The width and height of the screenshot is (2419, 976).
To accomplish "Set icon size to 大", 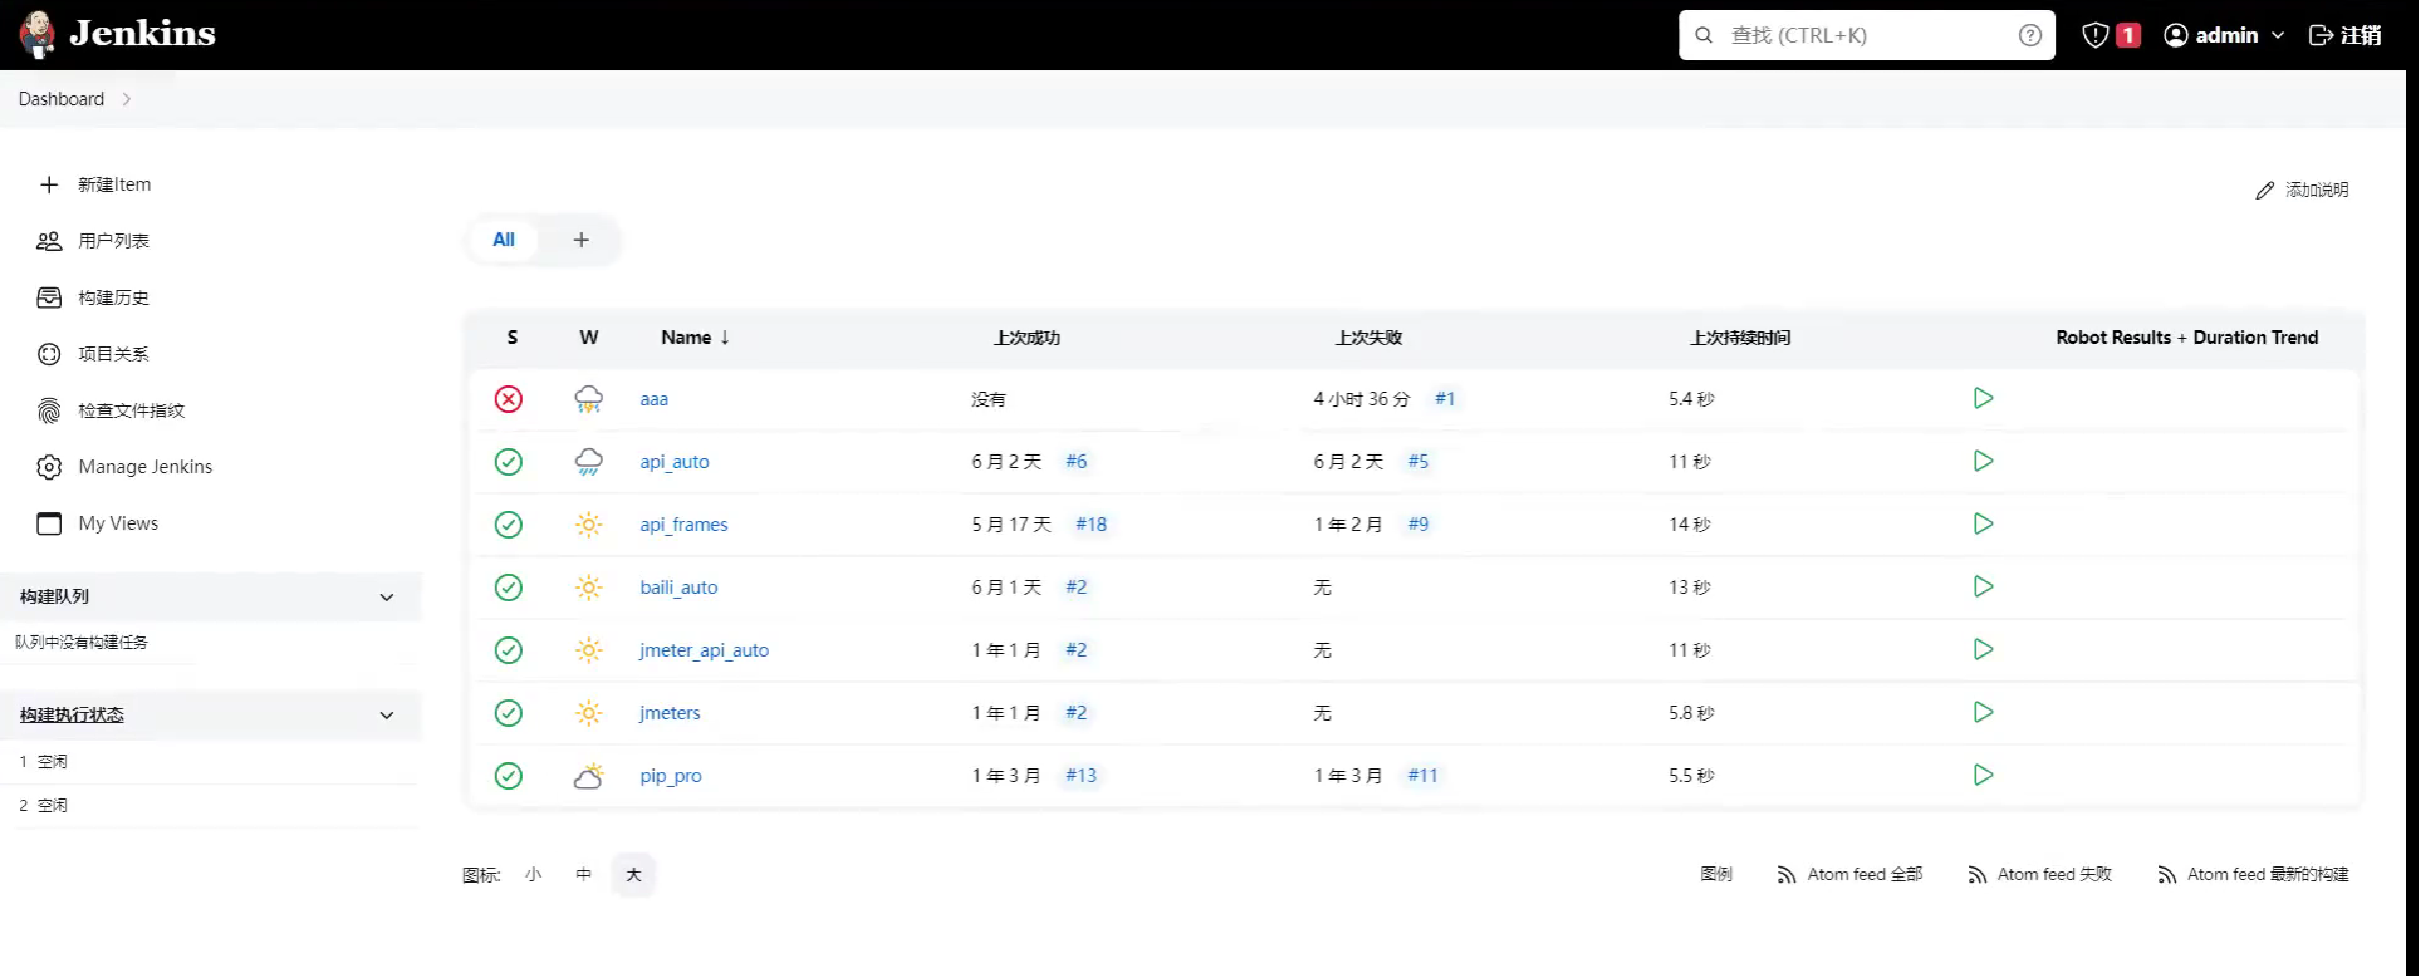I will tap(634, 874).
